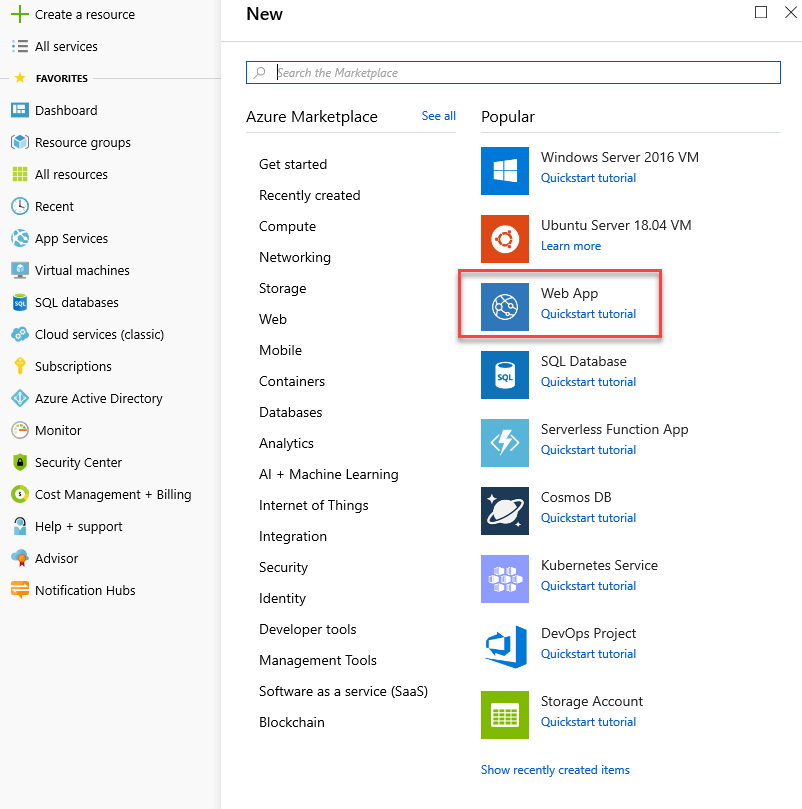Open the Virtual machines monitor icon
802x809 pixels.
(x=20, y=270)
